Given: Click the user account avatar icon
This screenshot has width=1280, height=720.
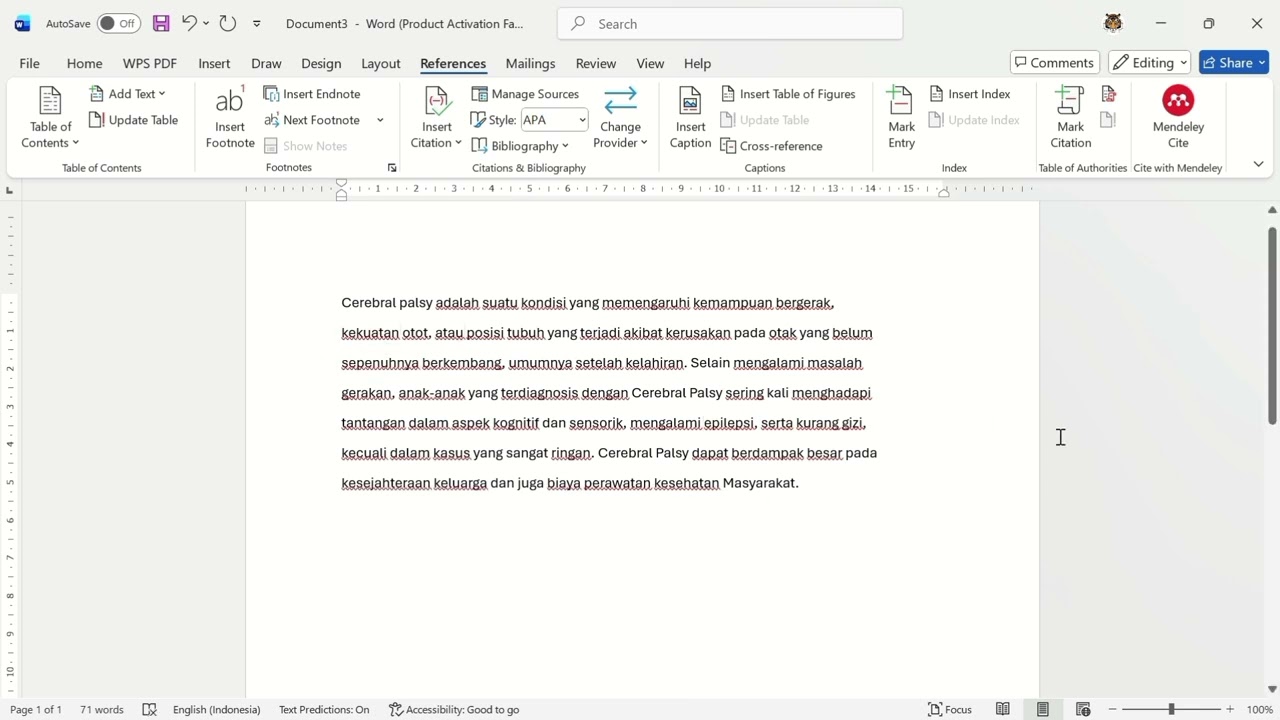Looking at the screenshot, I should click(1113, 23).
